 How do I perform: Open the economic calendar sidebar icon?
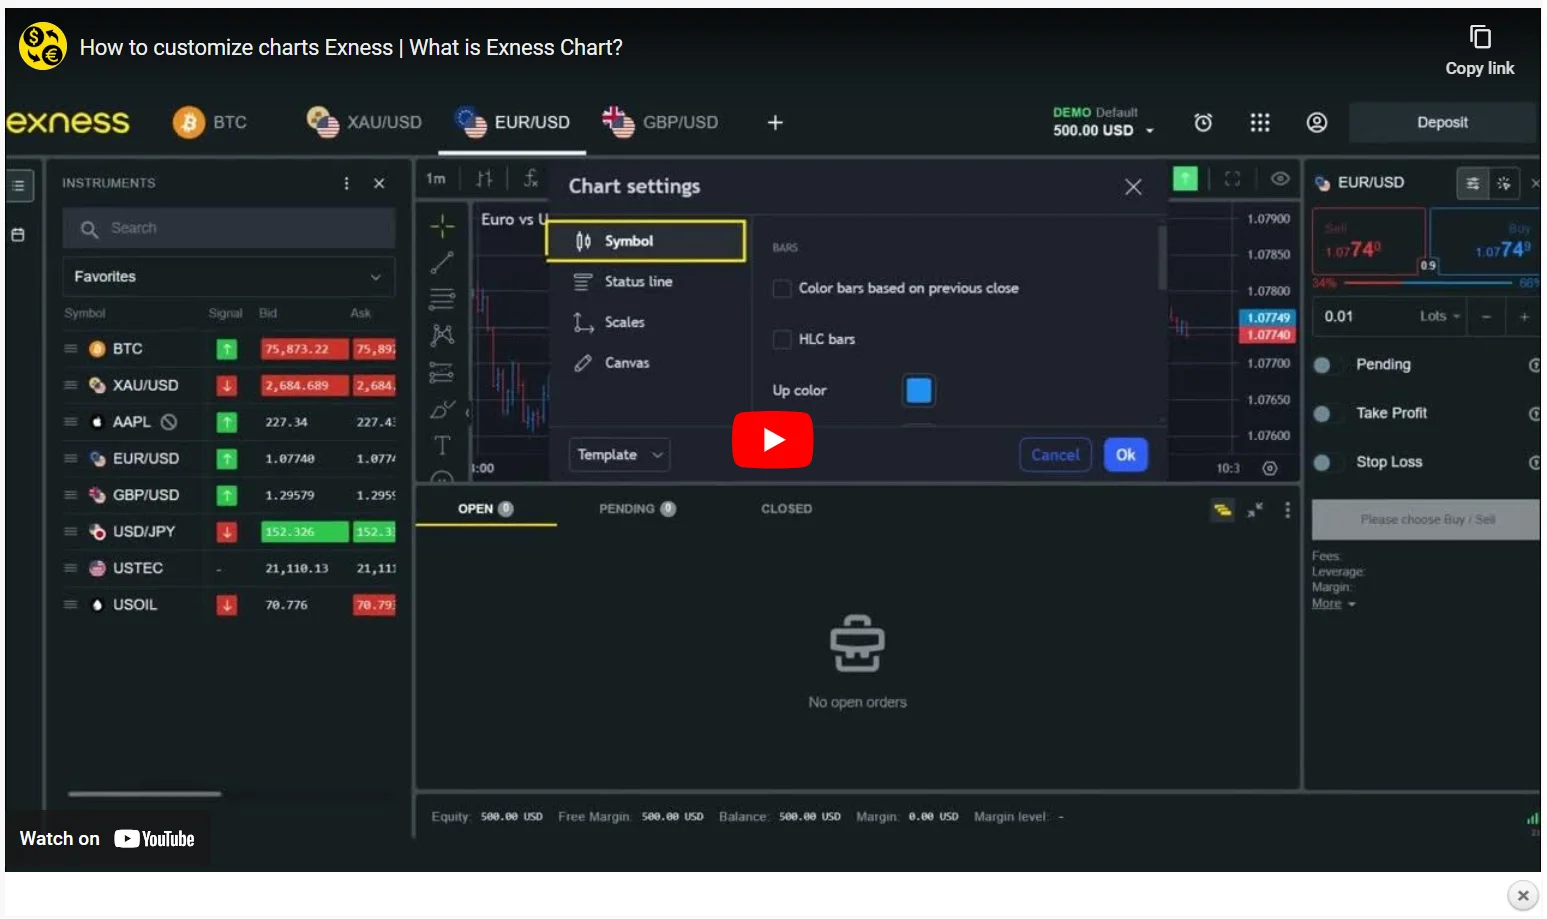(18, 235)
